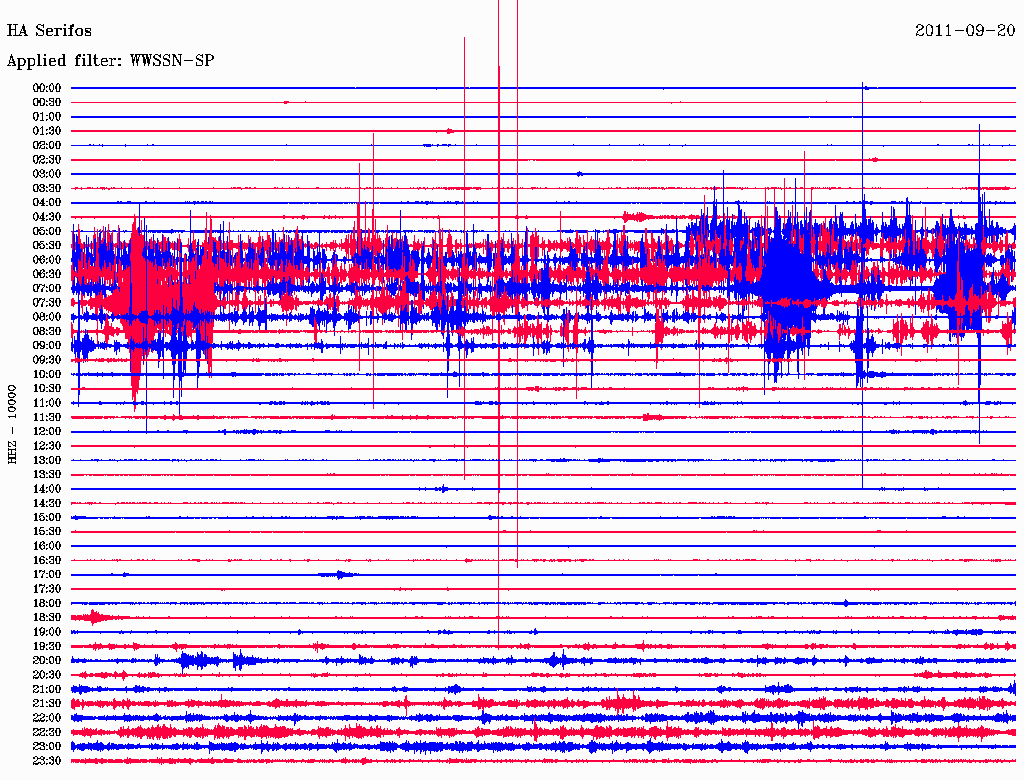Select the 02:00 time label
Image resolution: width=1024 pixels, height=780 pixels.
pos(47,146)
